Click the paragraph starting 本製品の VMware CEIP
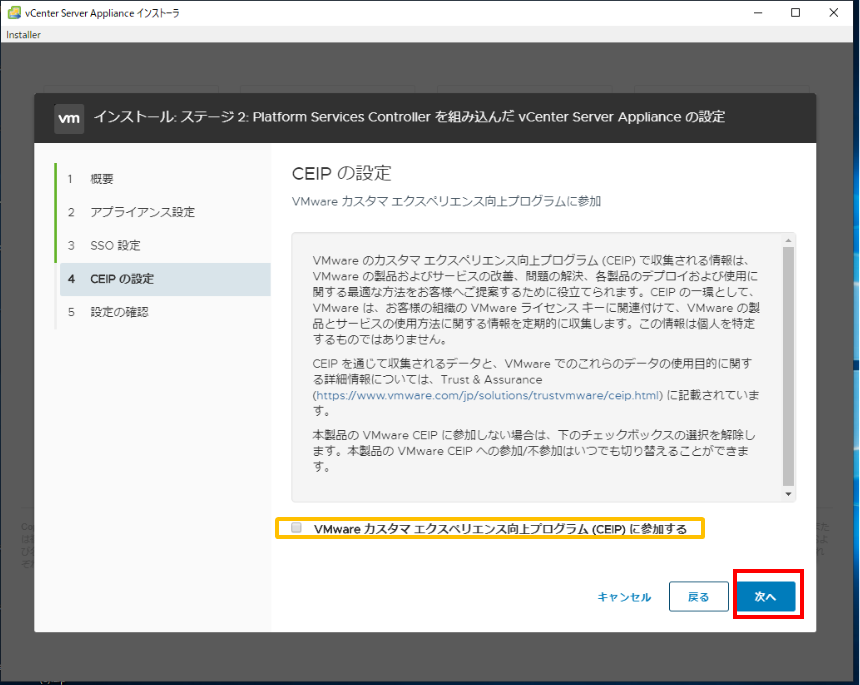 coord(534,451)
